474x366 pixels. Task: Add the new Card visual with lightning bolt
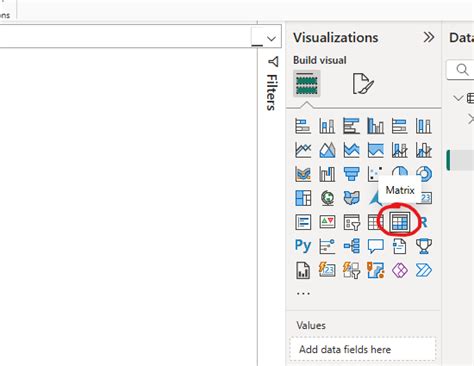[x=327, y=270]
